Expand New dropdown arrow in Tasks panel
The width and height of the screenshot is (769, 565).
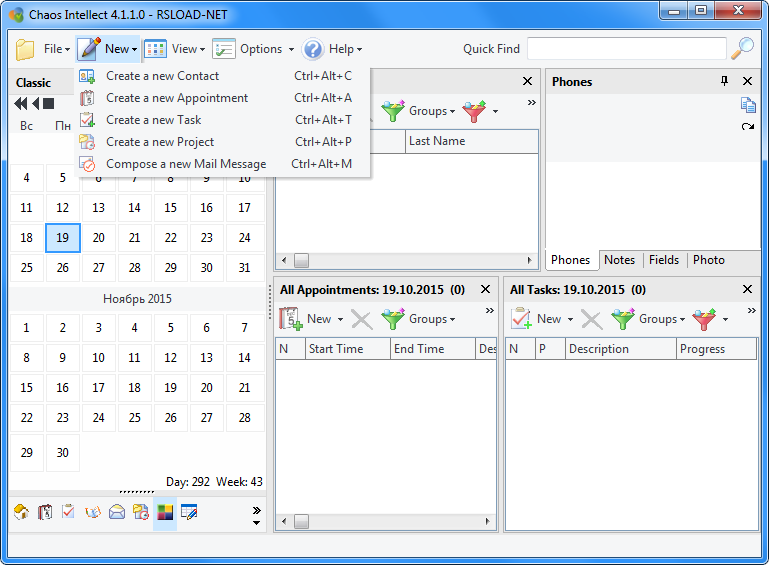pos(570,319)
